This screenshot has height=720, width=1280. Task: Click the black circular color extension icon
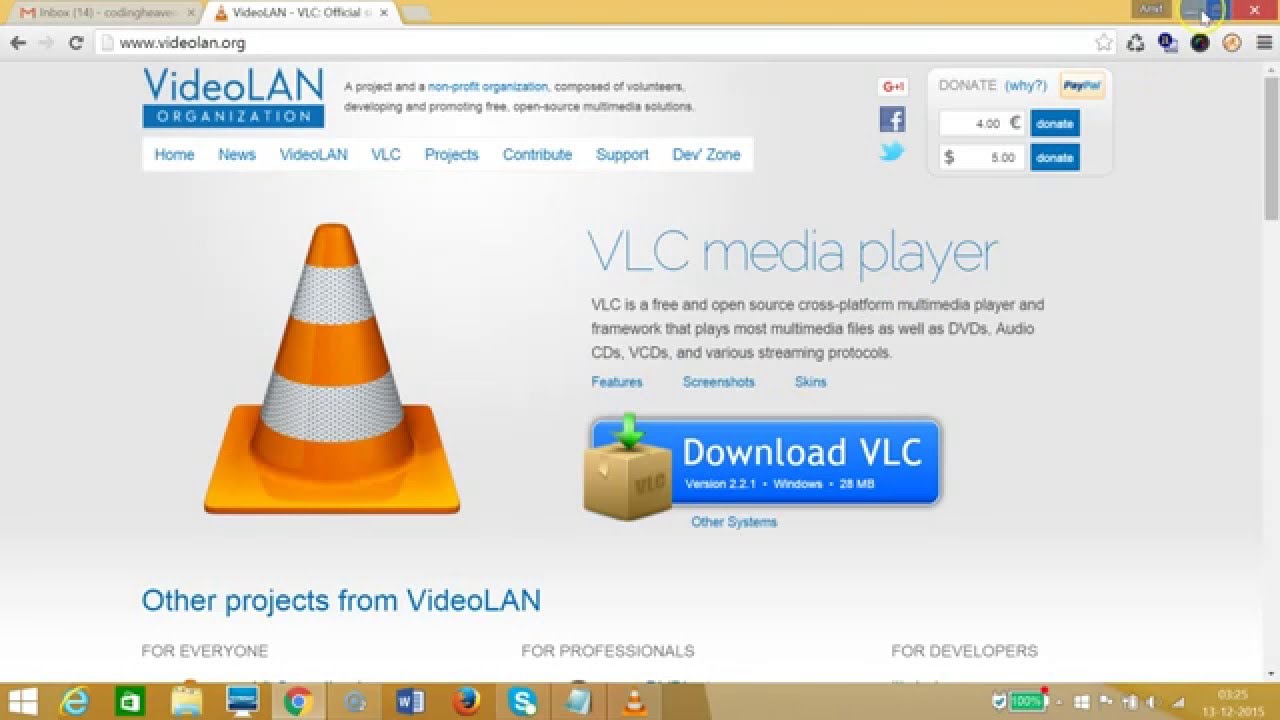tap(1200, 43)
